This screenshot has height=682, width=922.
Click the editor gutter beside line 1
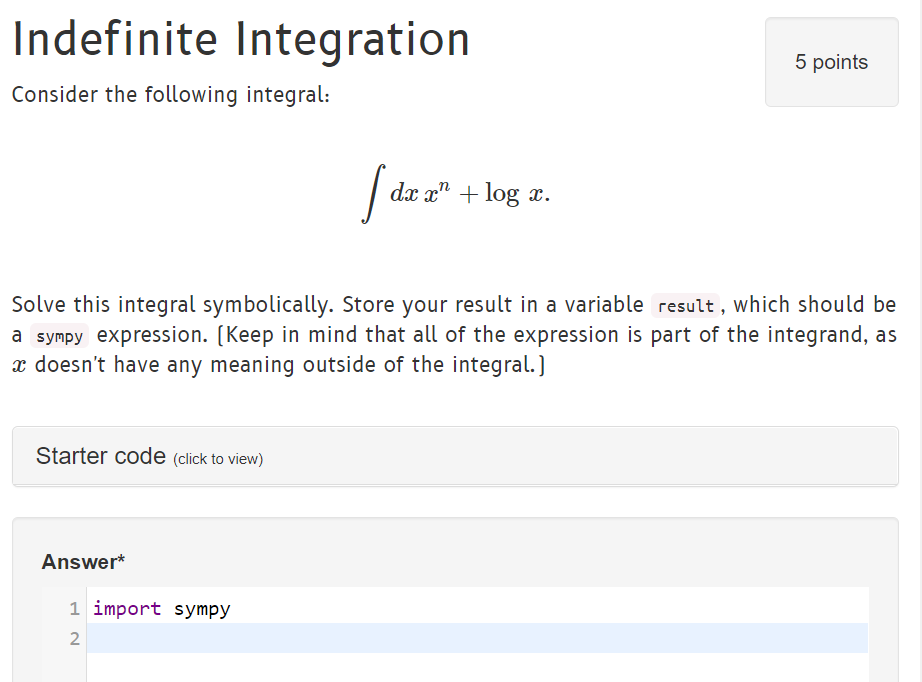[x=74, y=607]
